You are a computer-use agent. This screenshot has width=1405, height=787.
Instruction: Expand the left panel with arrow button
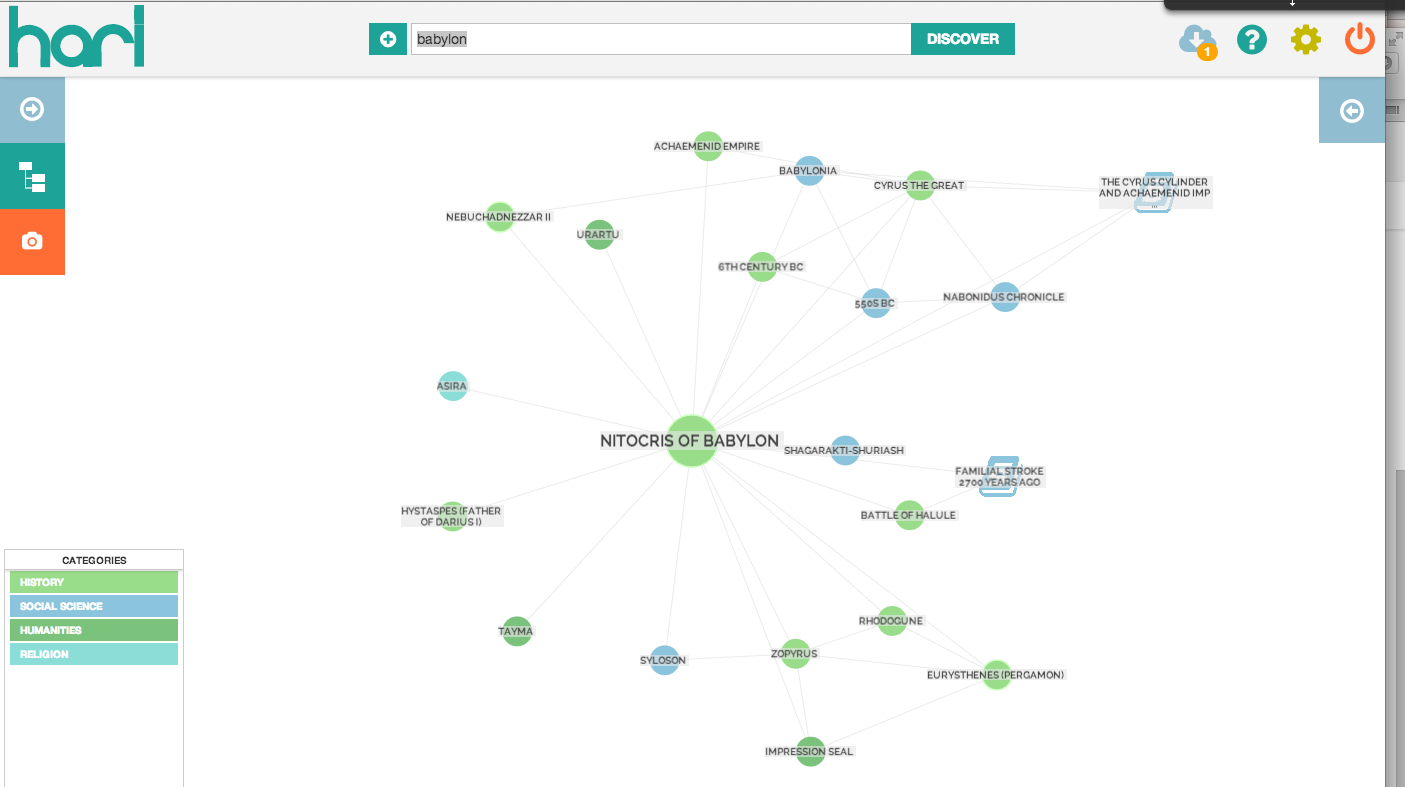(32, 109)
